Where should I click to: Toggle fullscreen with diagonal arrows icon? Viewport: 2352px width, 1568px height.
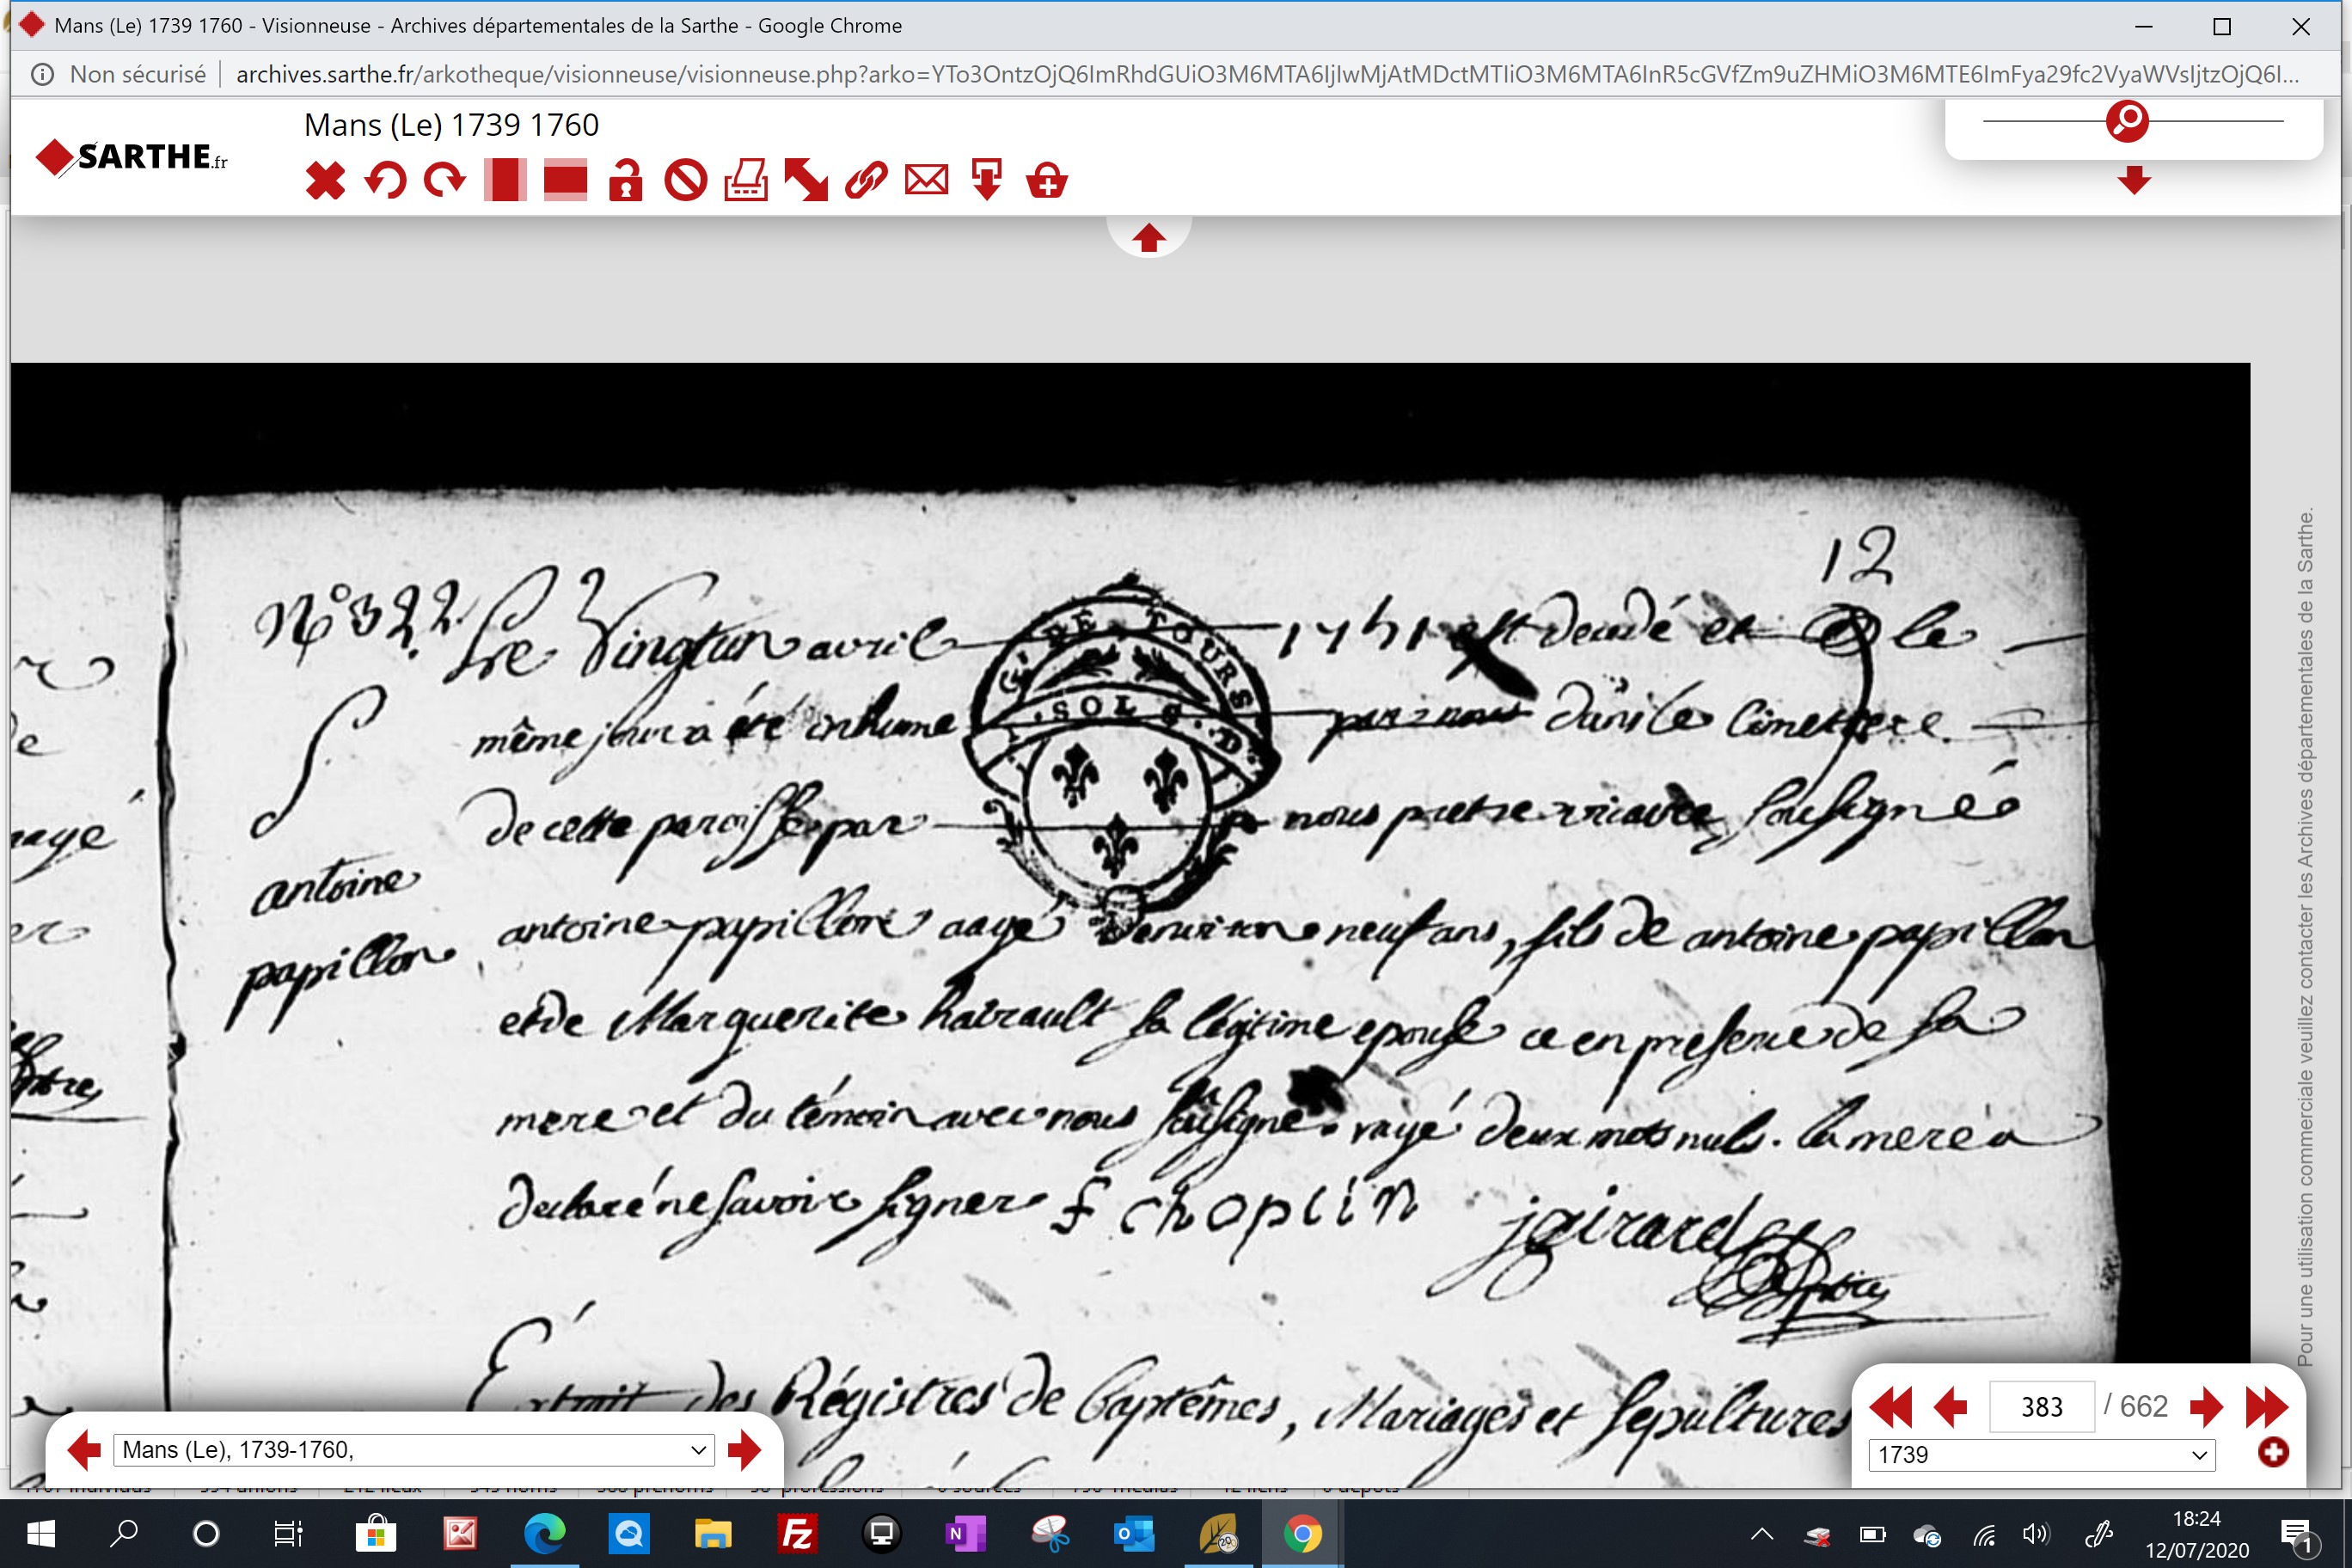[x=806, y=181]
